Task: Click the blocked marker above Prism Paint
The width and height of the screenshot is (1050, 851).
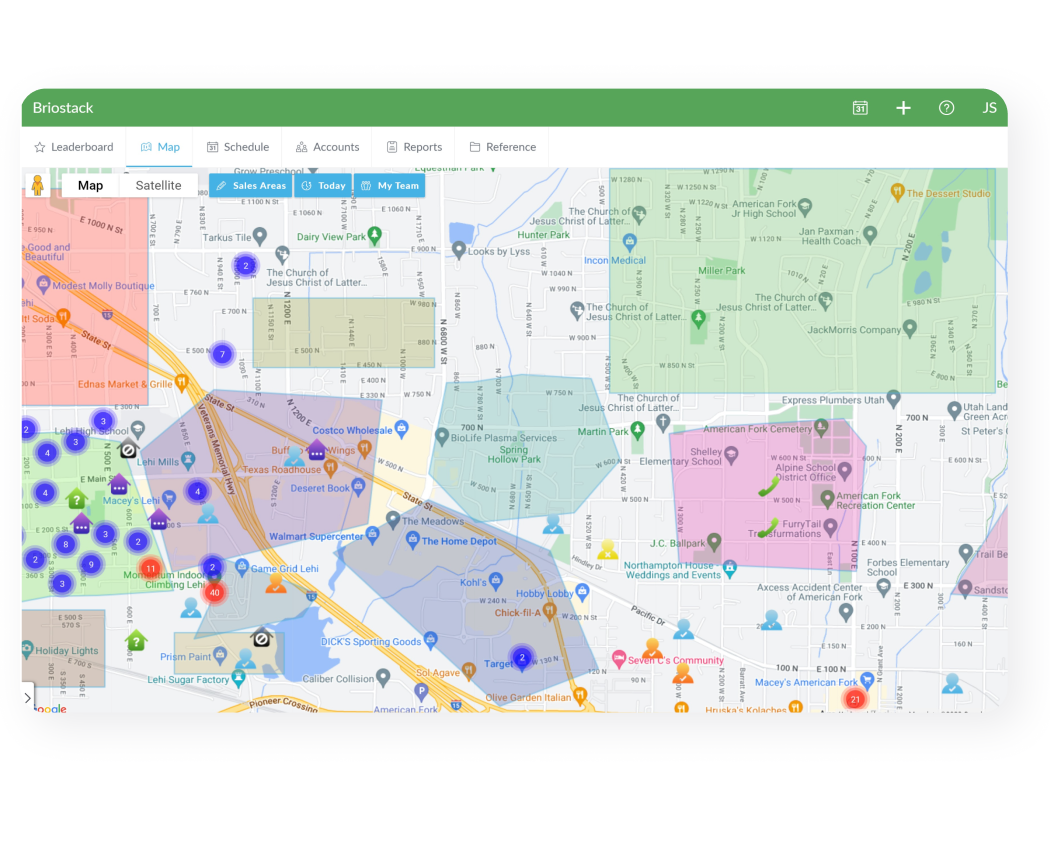Action: pos(262,638)
